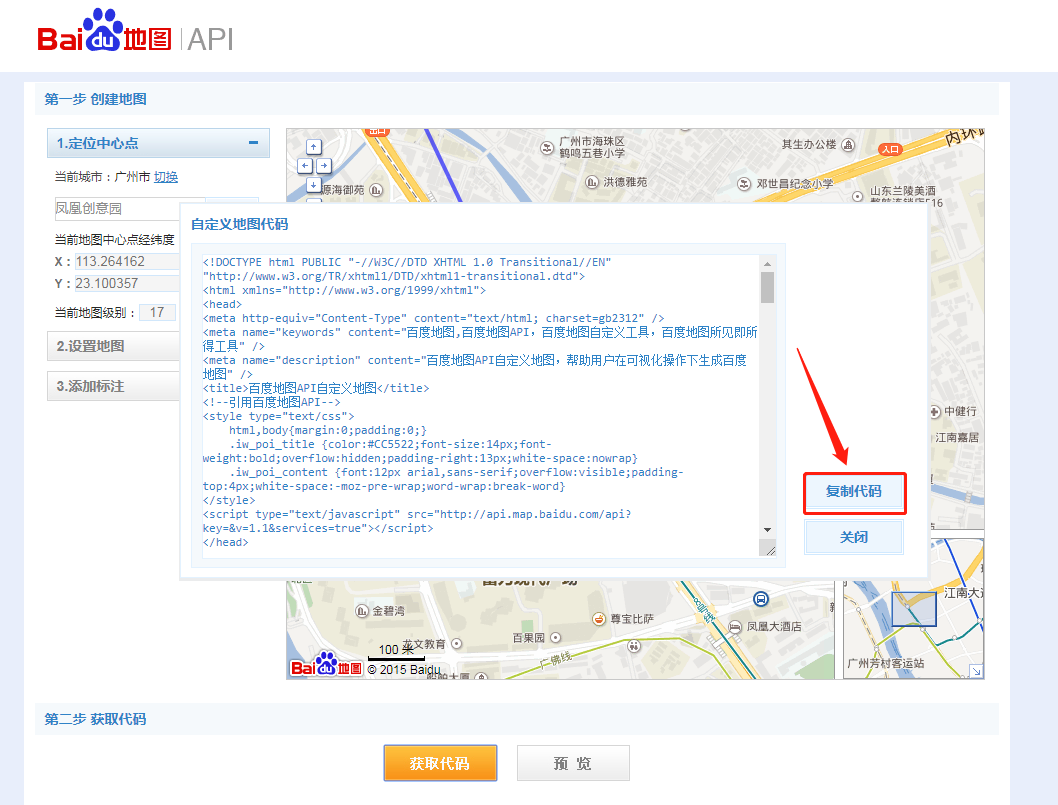Click the 凤凰大酒店 hotel marker icon
1058x805 pixels.
(736, 626)
